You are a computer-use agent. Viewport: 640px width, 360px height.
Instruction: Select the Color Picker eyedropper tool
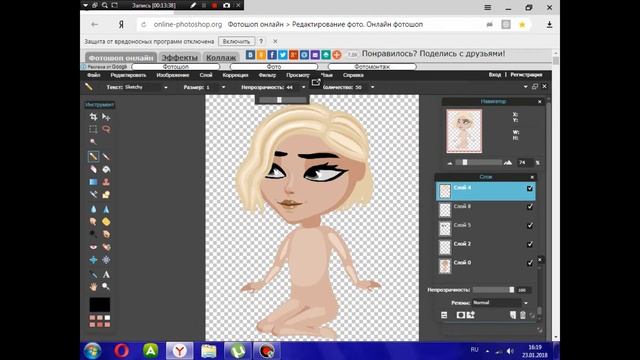coord(93,274)
